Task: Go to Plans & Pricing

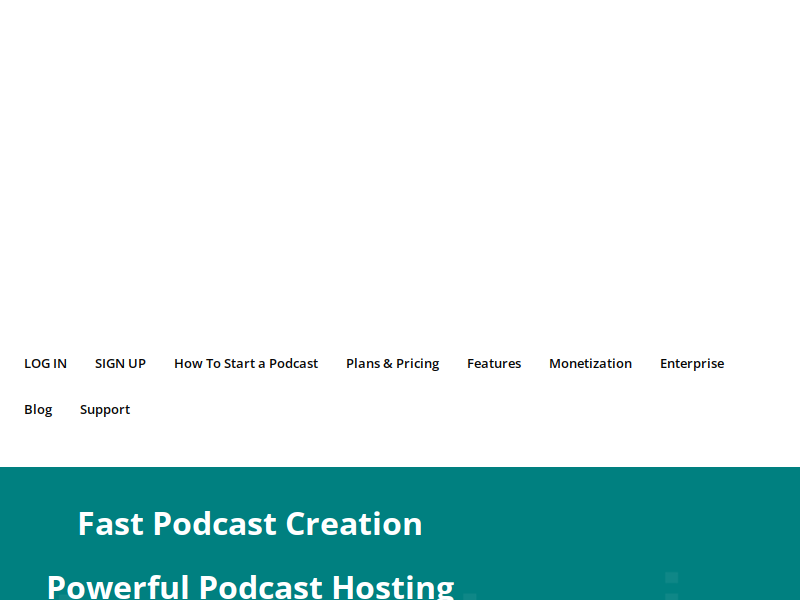Action: 392,364
